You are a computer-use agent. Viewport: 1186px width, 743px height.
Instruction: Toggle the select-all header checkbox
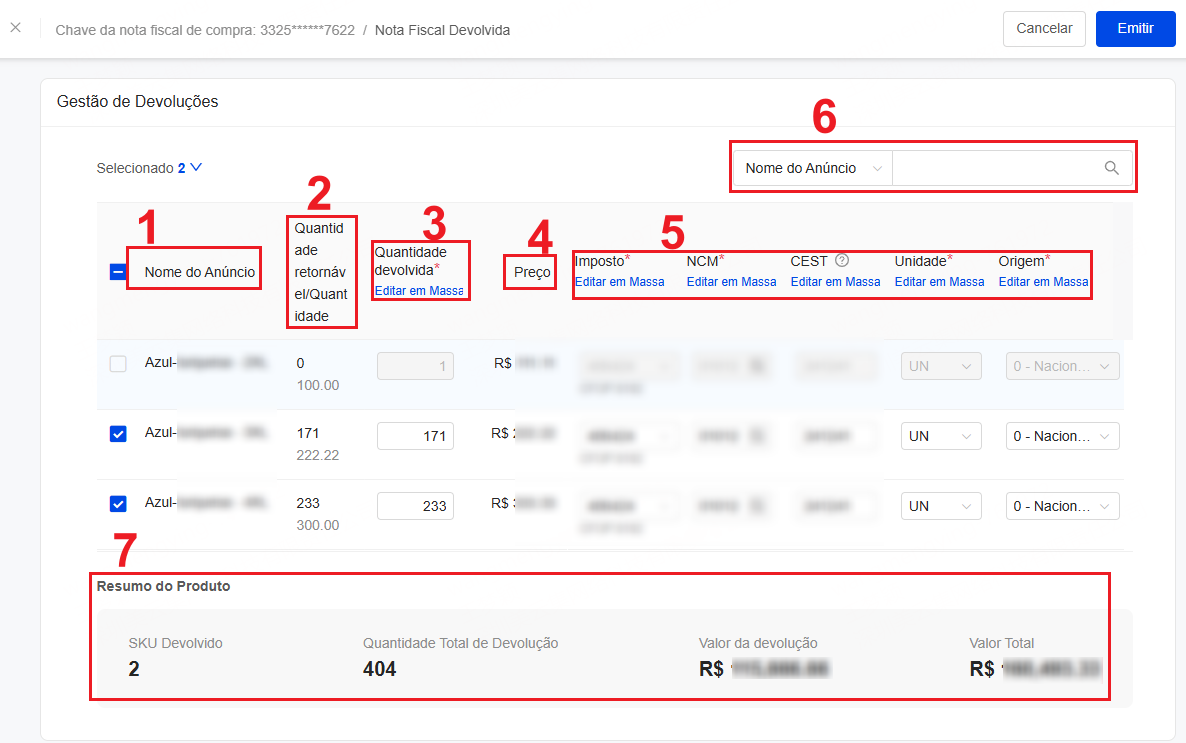pos(118,272)
